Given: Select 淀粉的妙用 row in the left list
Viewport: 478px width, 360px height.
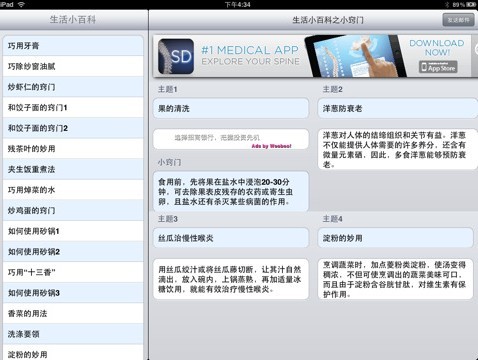Looking at the screenshot, I should (73, 353).
